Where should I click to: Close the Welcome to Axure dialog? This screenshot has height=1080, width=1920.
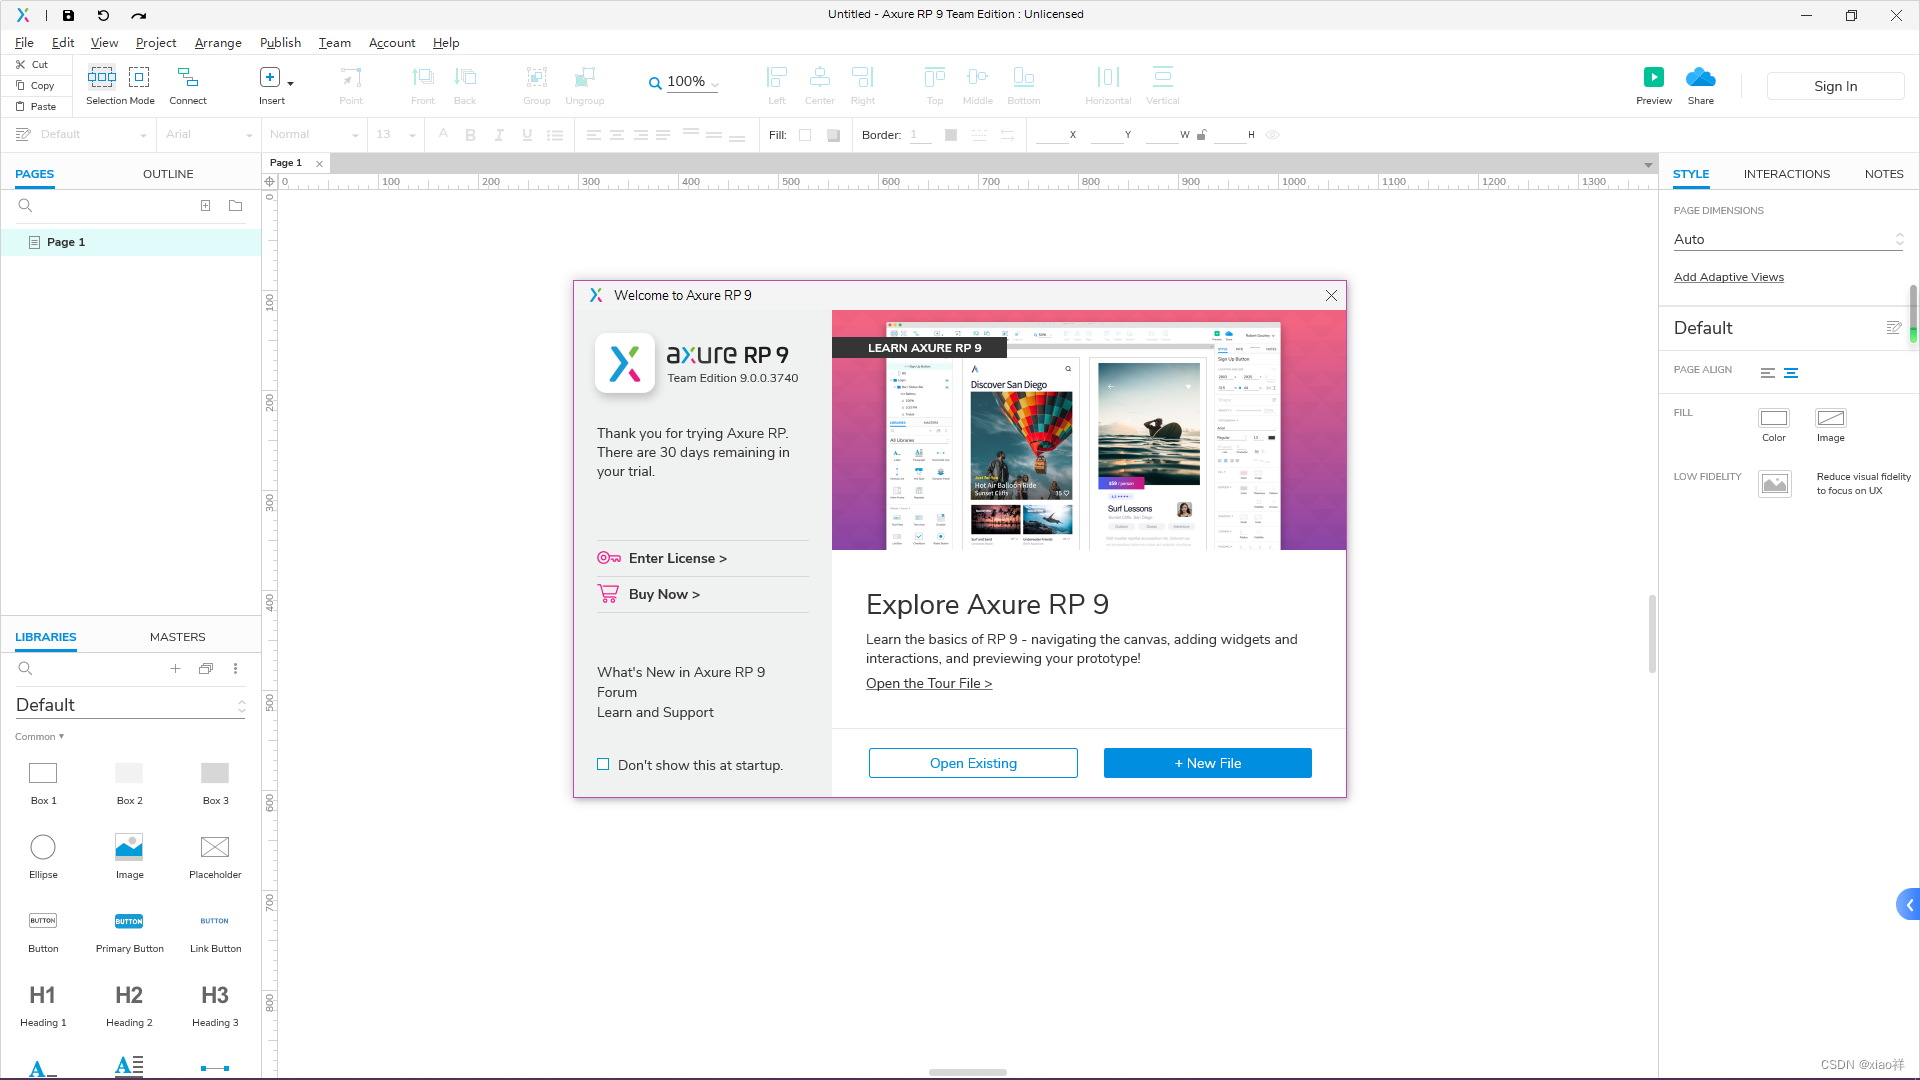coord(1331,295)
